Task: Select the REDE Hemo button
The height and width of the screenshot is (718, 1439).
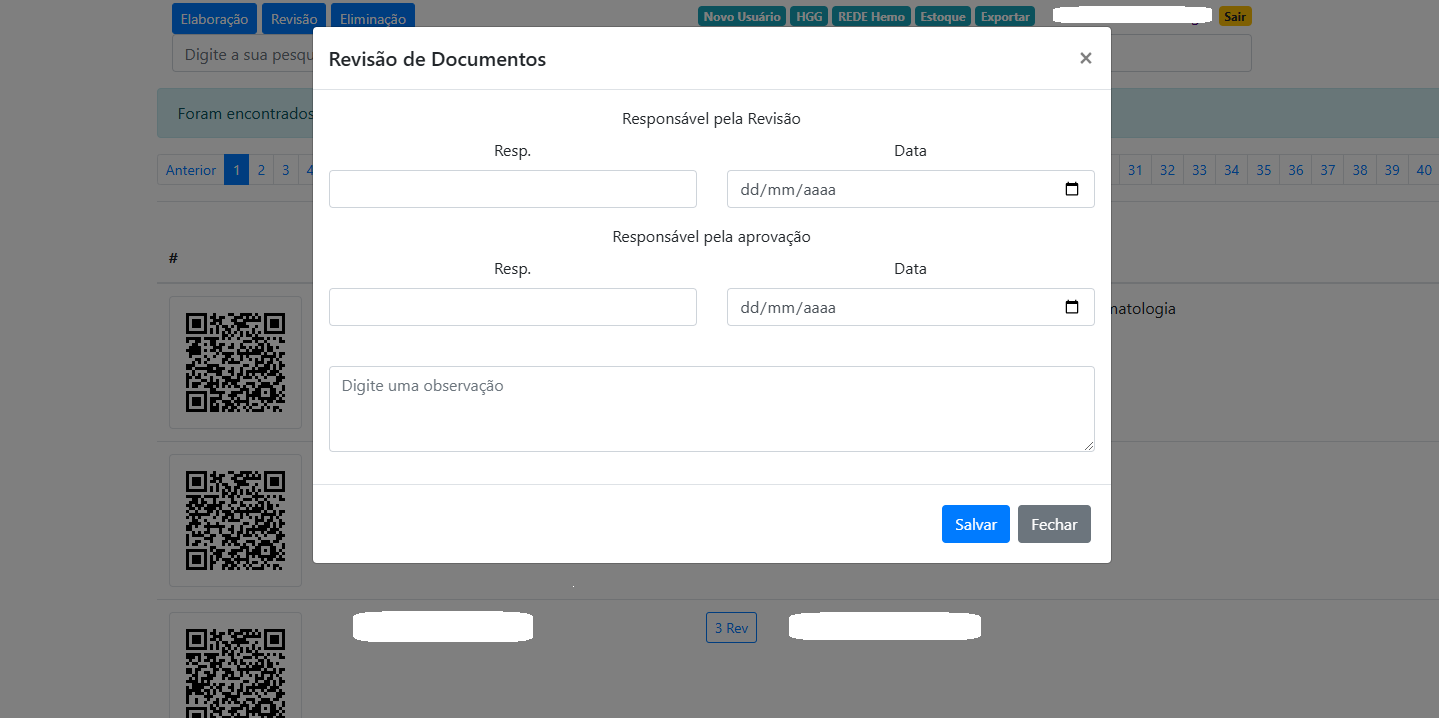Action: tap(871, 17)
